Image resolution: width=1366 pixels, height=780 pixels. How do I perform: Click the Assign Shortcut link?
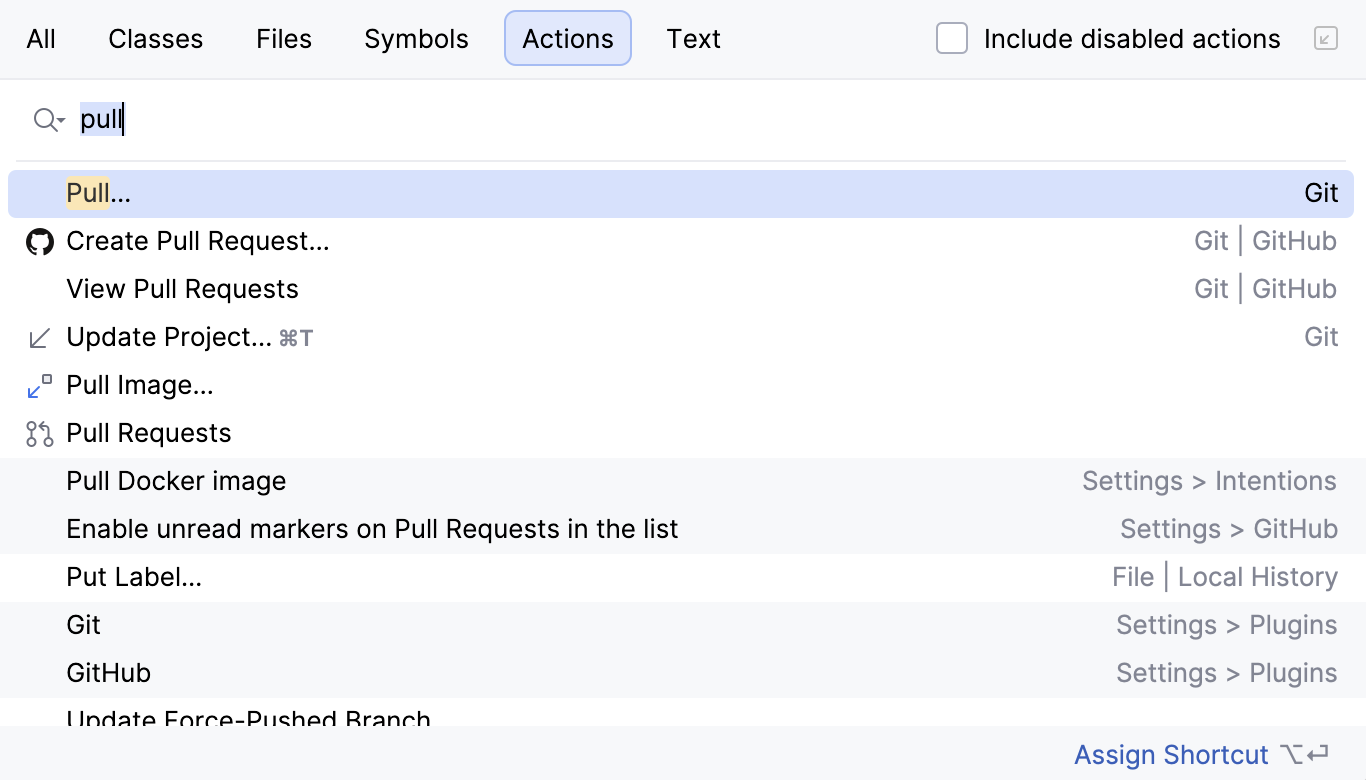coord(1171,755)
